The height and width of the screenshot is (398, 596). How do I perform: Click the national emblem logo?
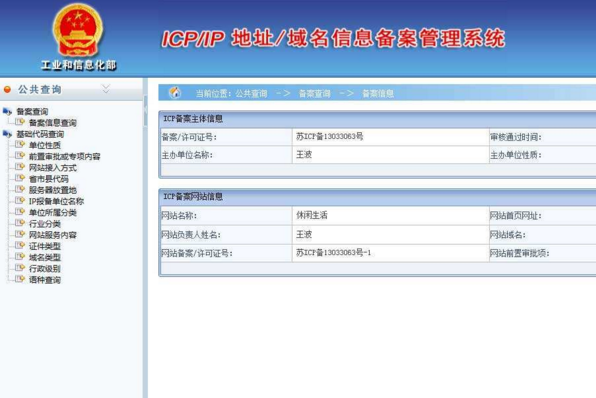[78, 30]
